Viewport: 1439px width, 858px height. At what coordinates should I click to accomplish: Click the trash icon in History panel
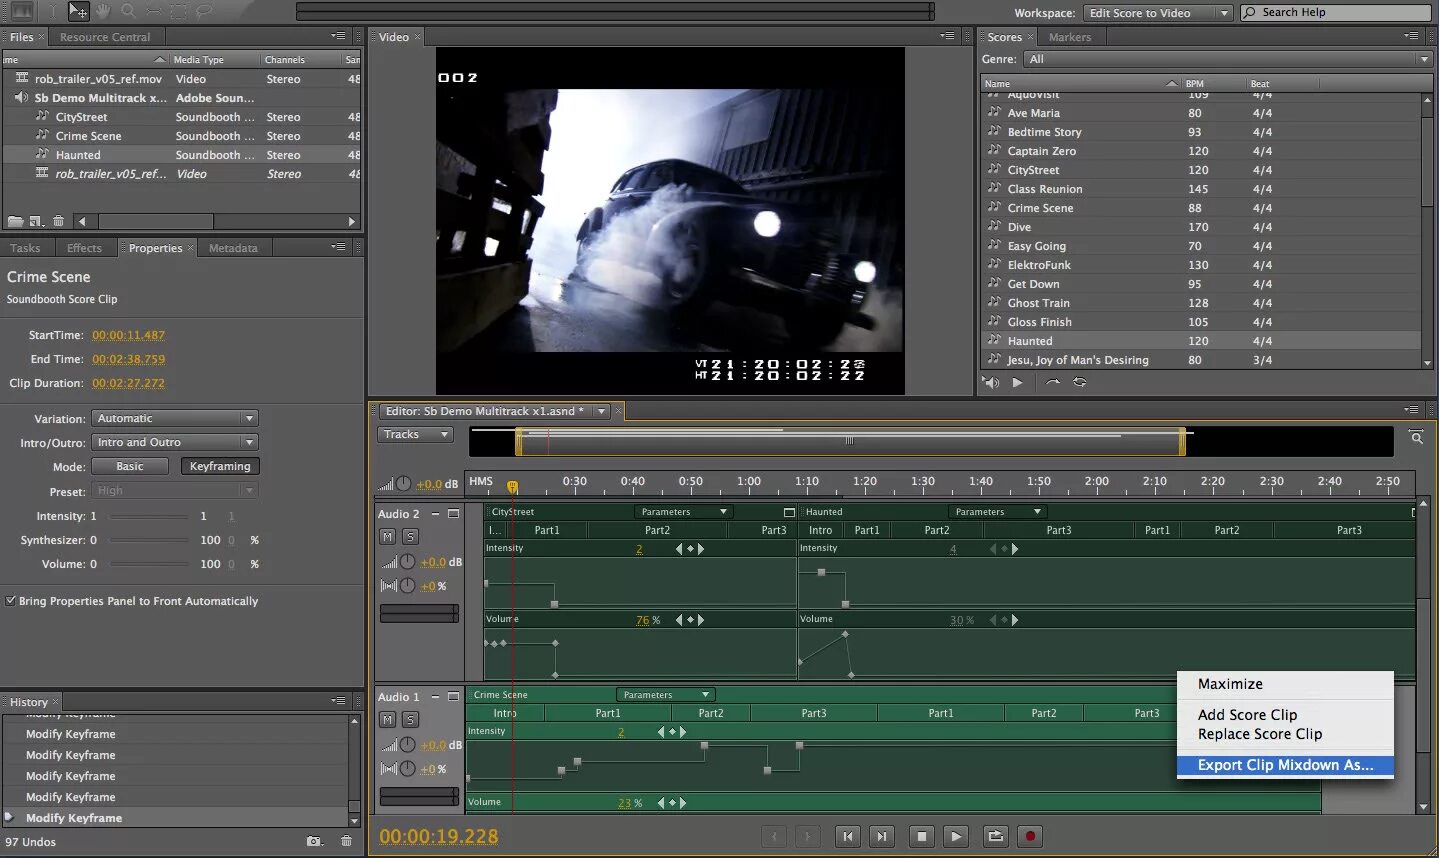tap(346, 841)
